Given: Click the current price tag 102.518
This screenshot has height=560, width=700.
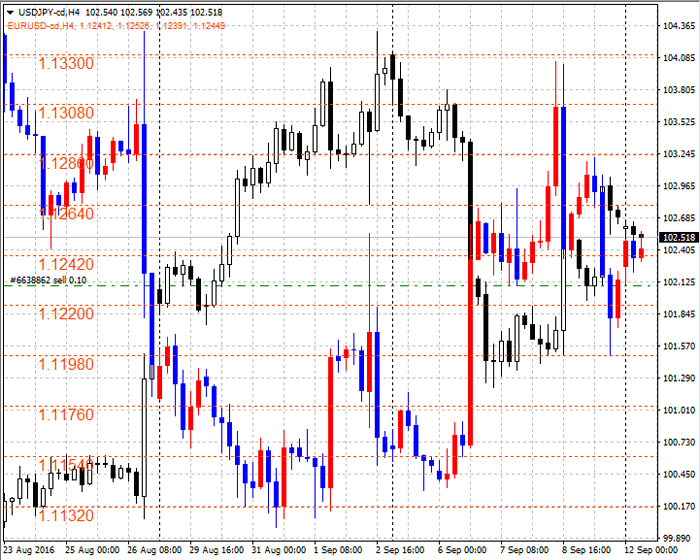Looking at the screenshot, I should [x=679, y=237].
